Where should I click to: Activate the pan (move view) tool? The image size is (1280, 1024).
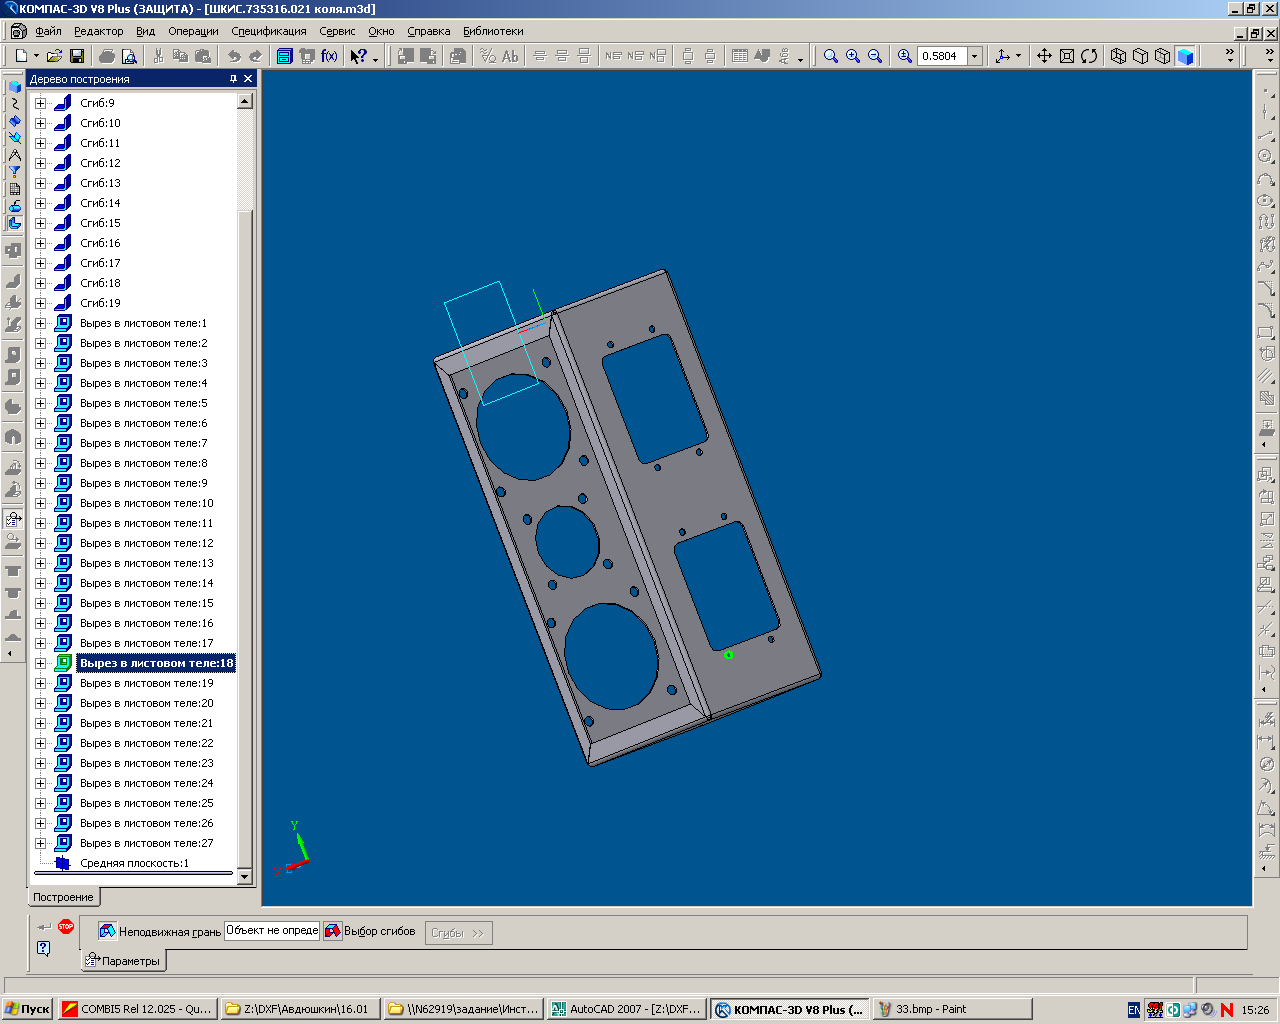coord(1044,56)
